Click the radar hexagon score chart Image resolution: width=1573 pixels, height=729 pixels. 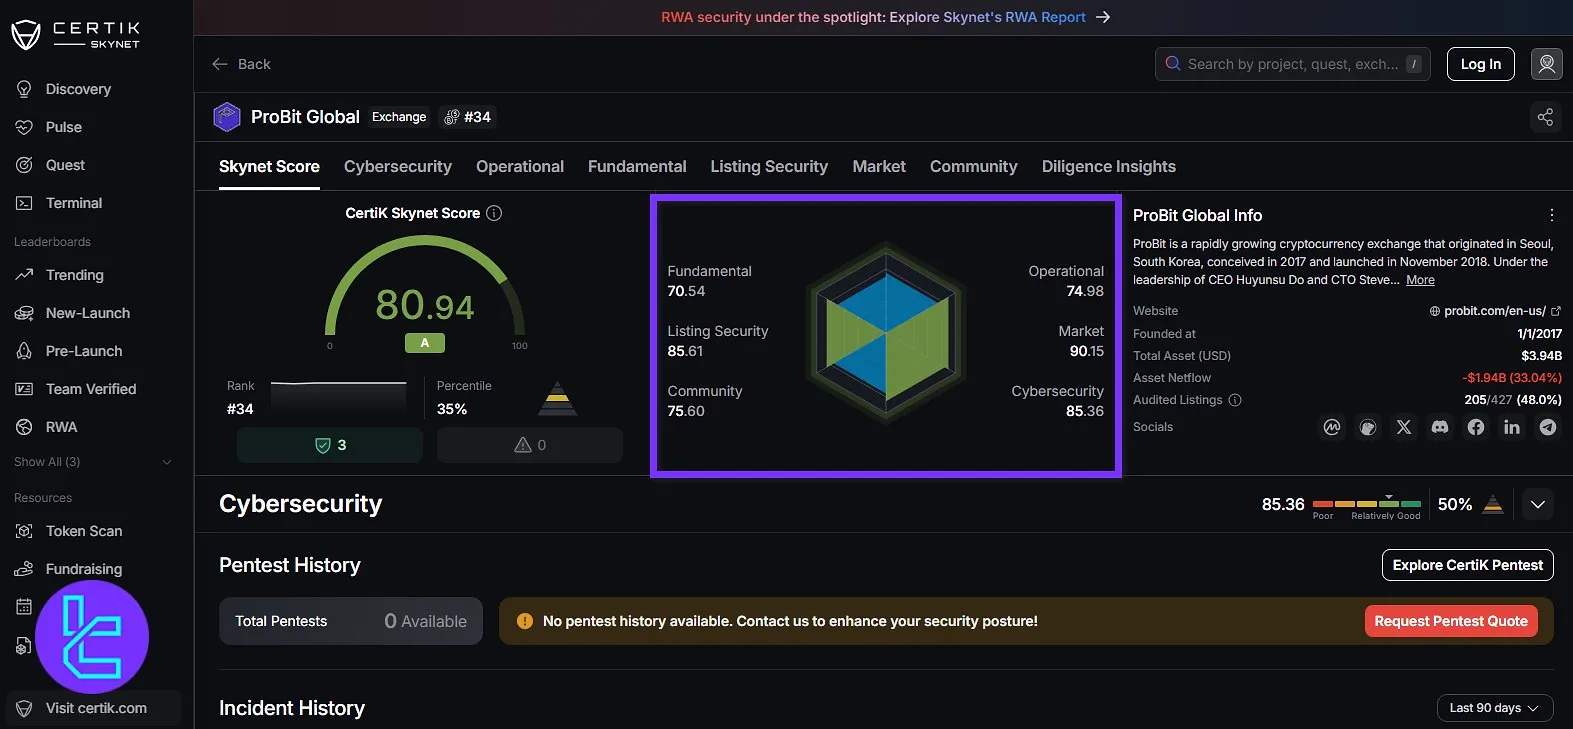pyautogui.click(x=886, y=332)
